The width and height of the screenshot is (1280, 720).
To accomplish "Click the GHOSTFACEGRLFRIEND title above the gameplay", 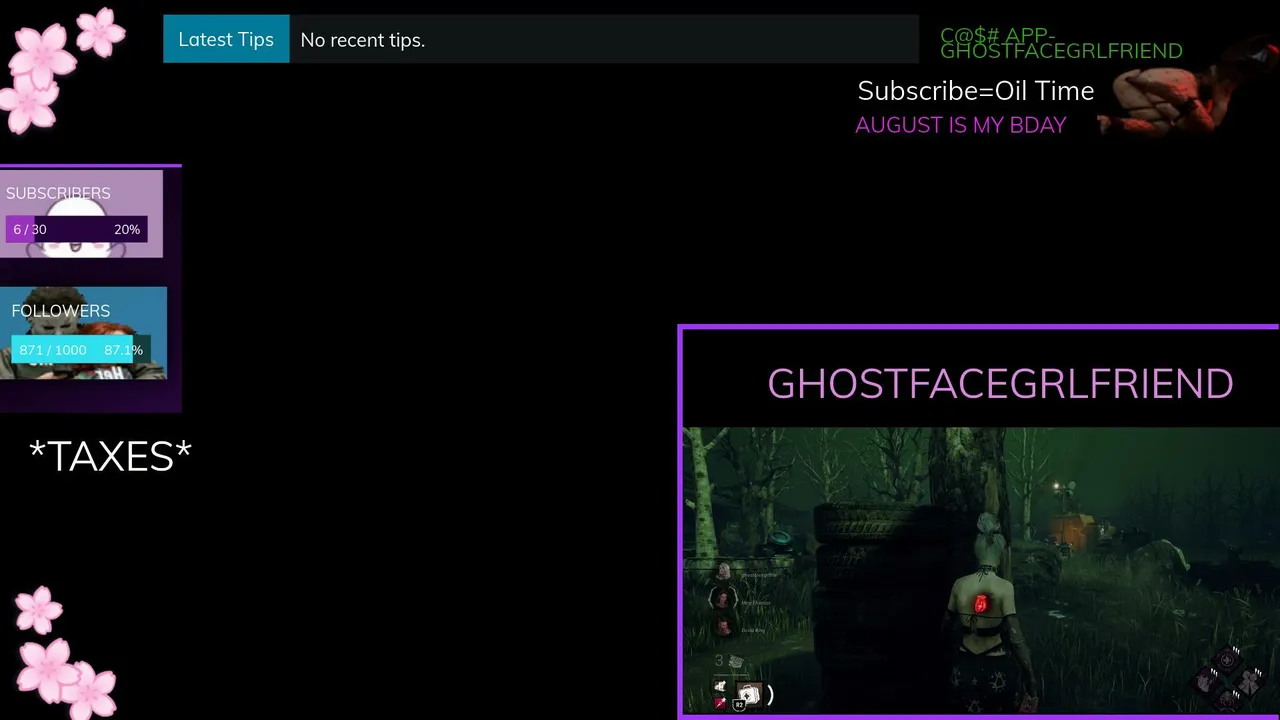I will click(x=1000, y=384).
